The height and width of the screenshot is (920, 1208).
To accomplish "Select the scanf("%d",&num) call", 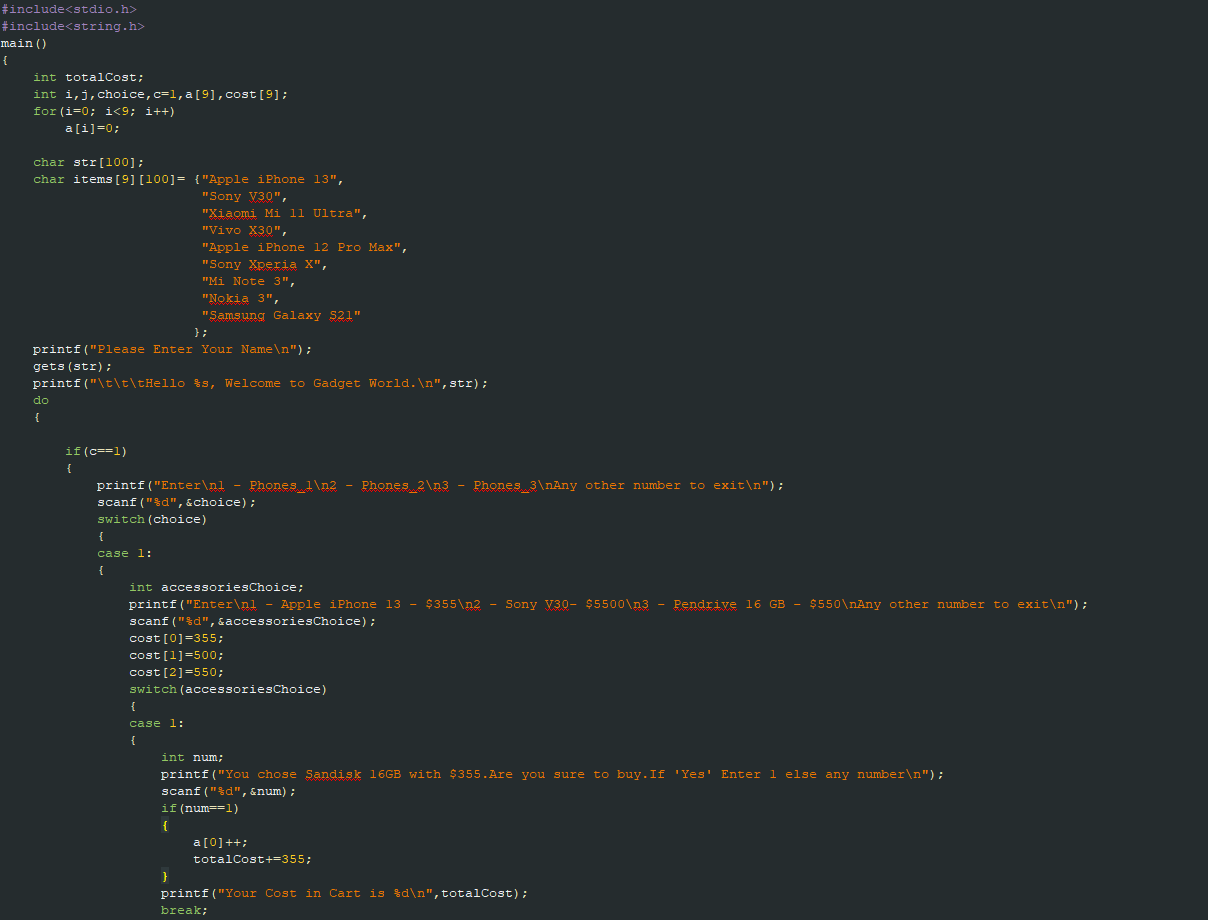I will point(202,791).
